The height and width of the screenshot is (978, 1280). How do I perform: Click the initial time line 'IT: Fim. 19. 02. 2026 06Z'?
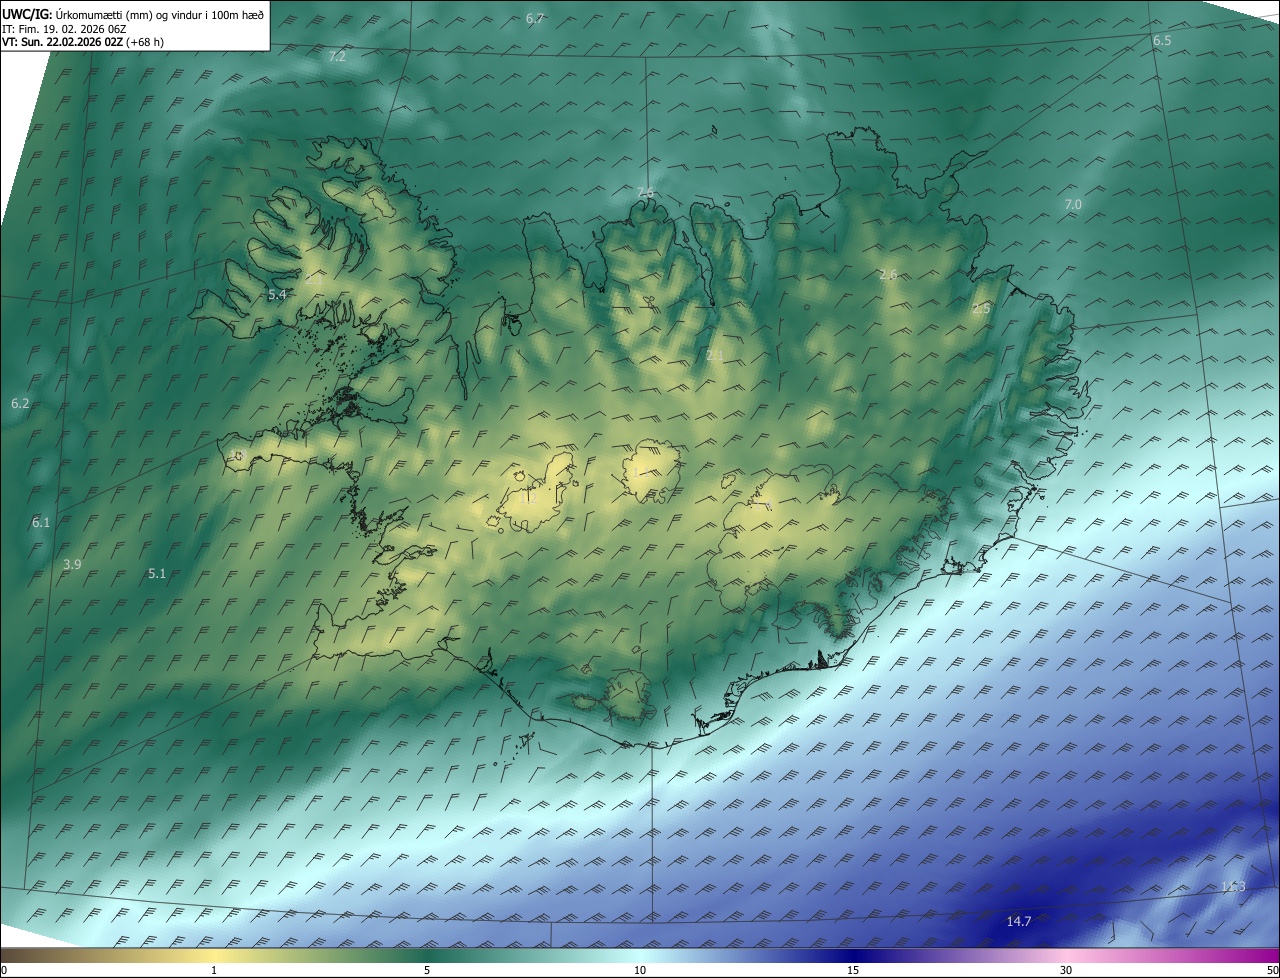coord(64,29)
